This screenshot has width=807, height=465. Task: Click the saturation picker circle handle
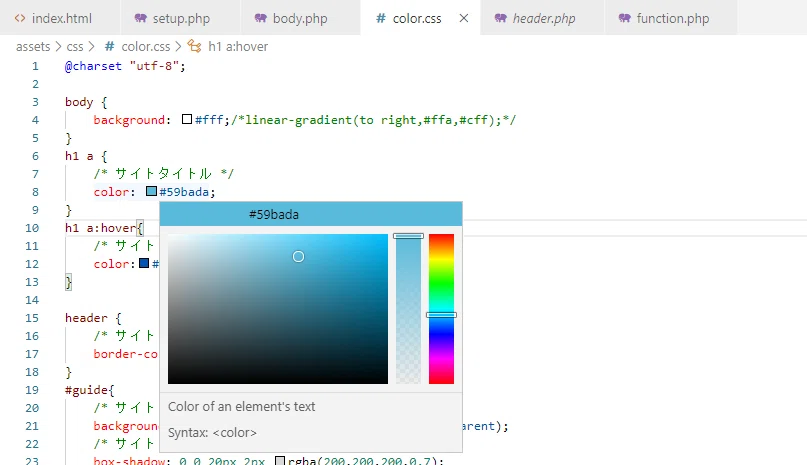point(299,256)
